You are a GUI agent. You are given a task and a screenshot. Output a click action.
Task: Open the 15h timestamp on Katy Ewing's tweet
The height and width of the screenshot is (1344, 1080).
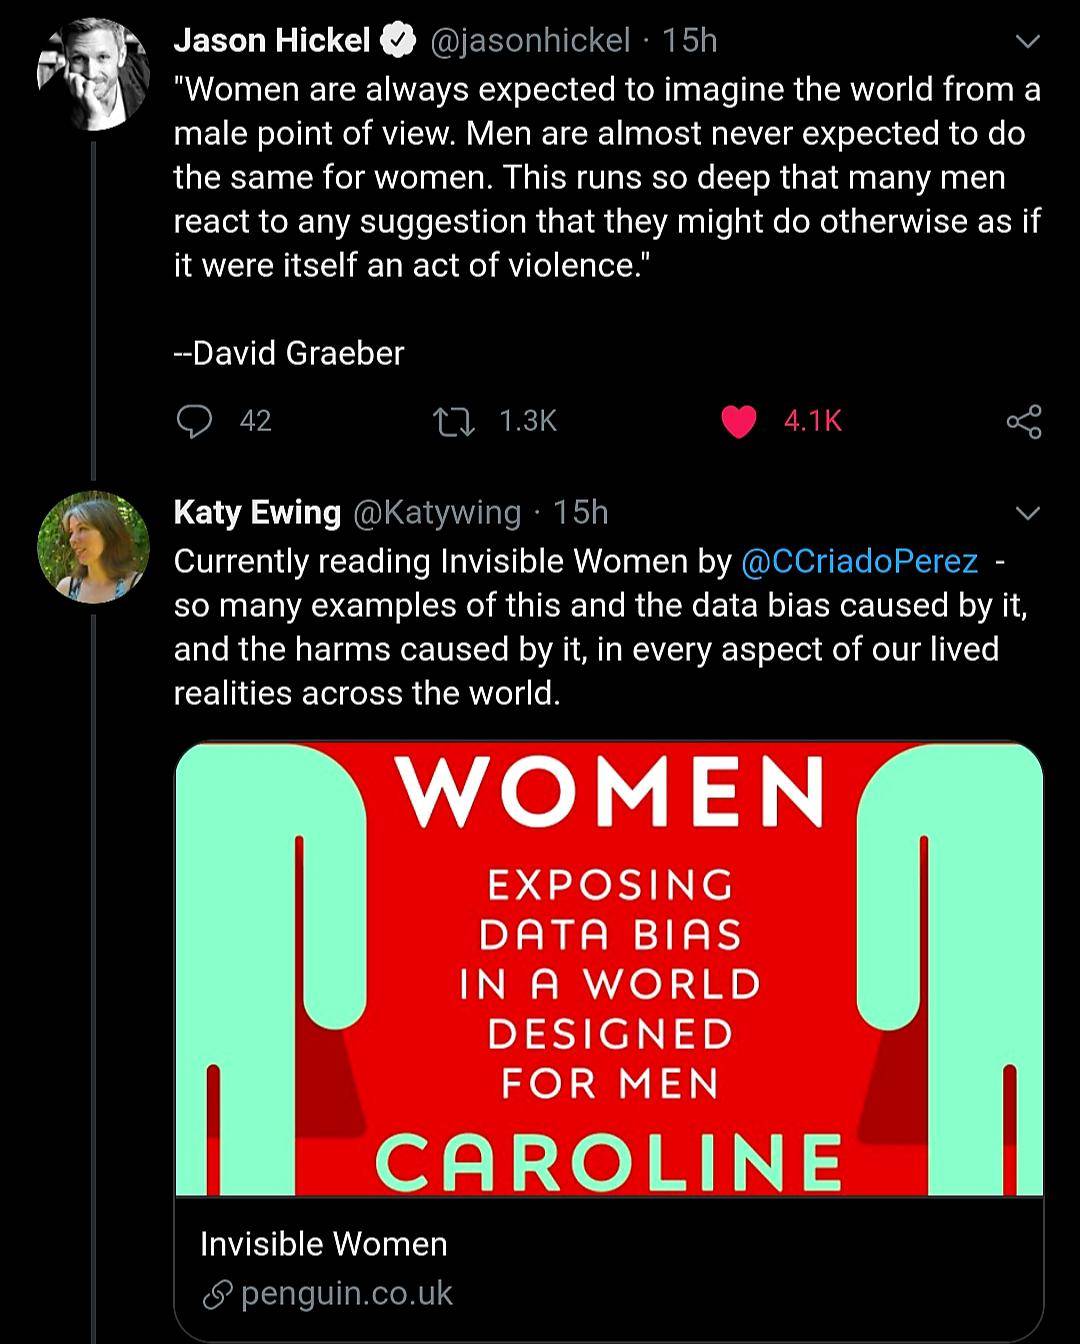pos(580,513)
